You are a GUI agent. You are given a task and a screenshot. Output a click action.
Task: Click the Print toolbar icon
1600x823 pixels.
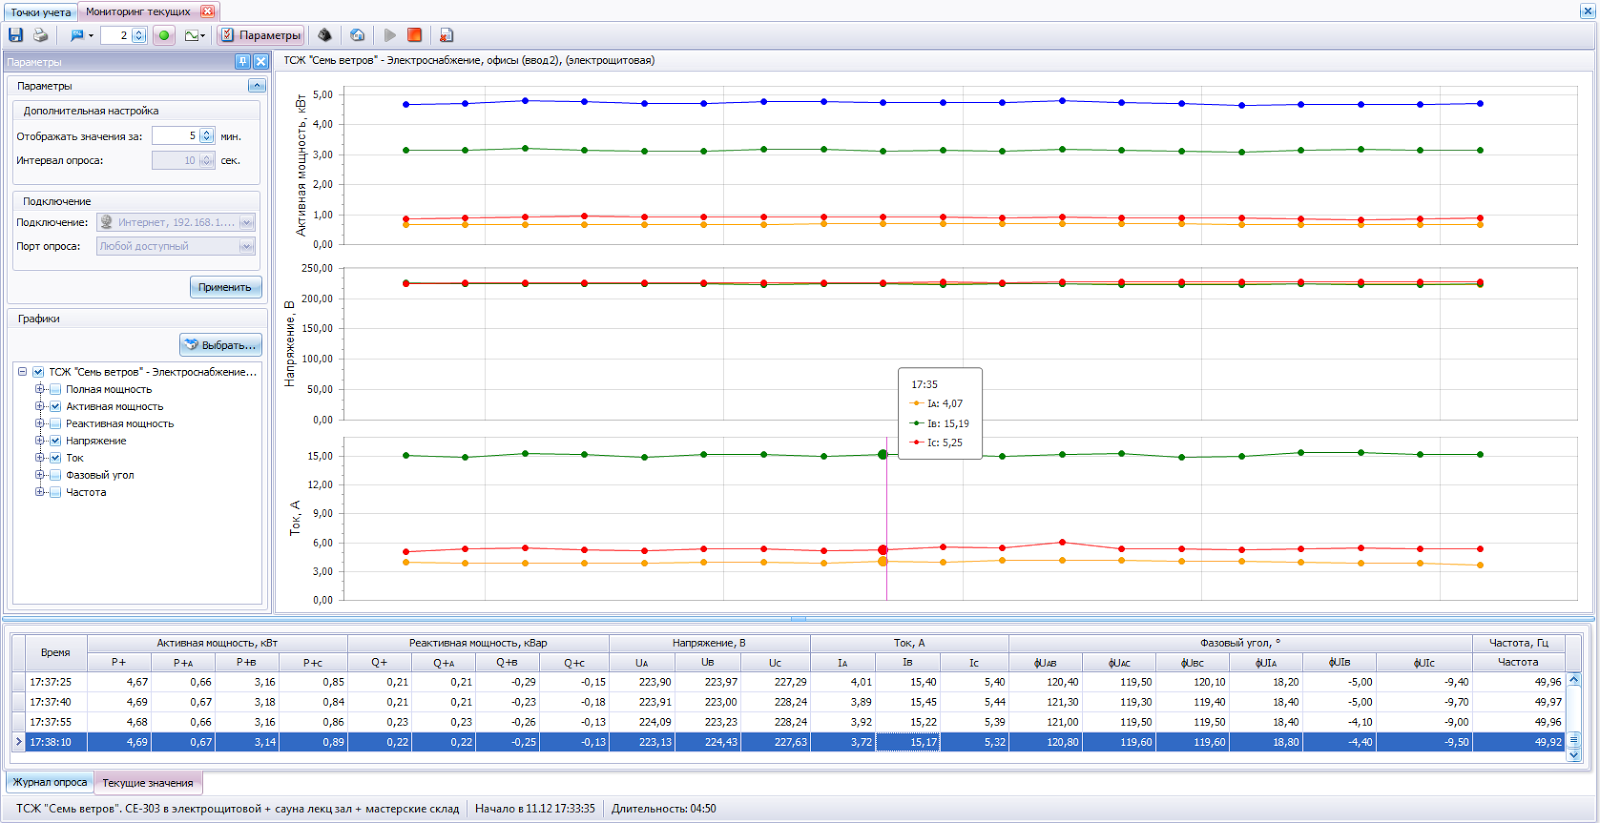pyautogui.click(x=40, y=35)
